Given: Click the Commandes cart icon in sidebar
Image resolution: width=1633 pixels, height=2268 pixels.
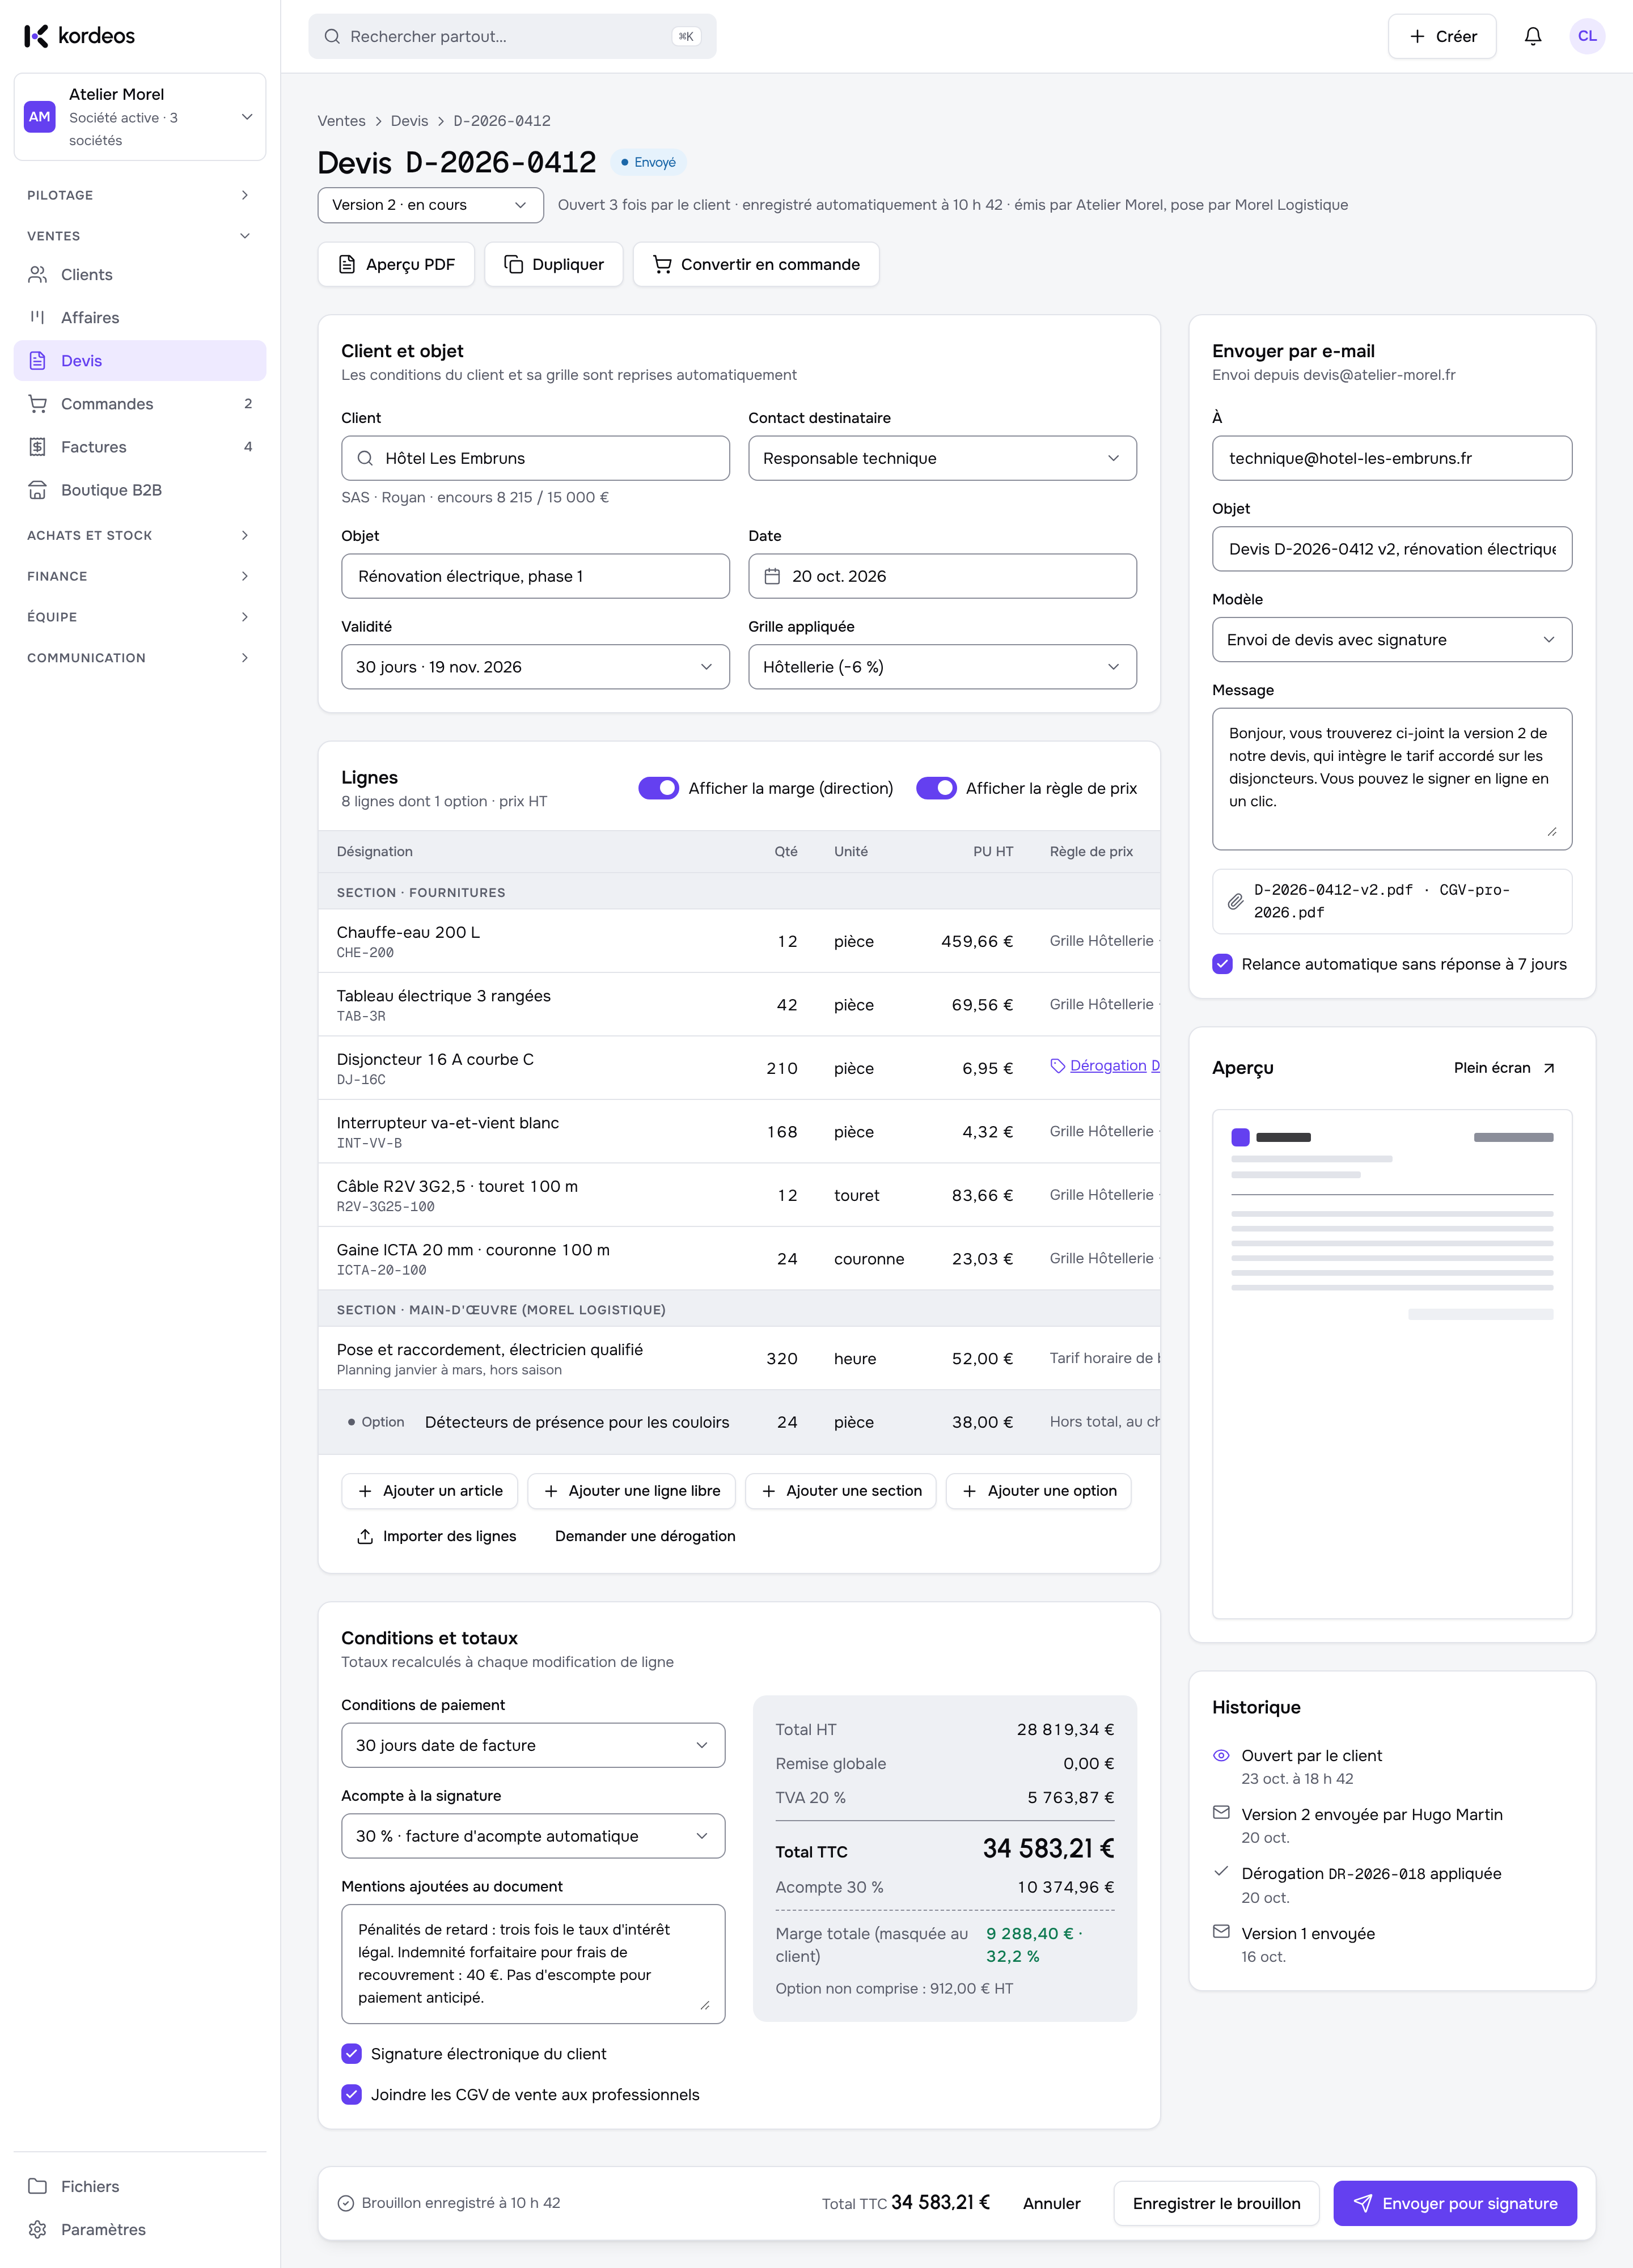Looking at the screenshot, I should click(x=38, y=404).
